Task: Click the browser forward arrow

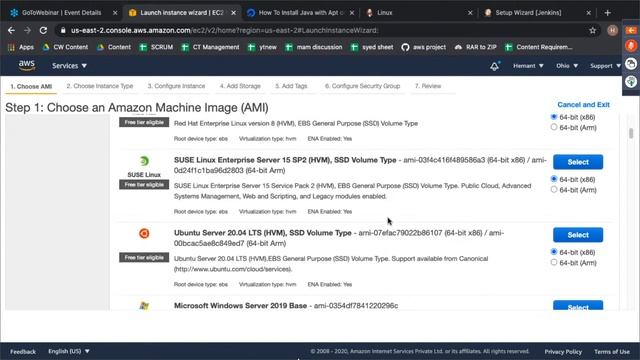Action: pos(27,30)
